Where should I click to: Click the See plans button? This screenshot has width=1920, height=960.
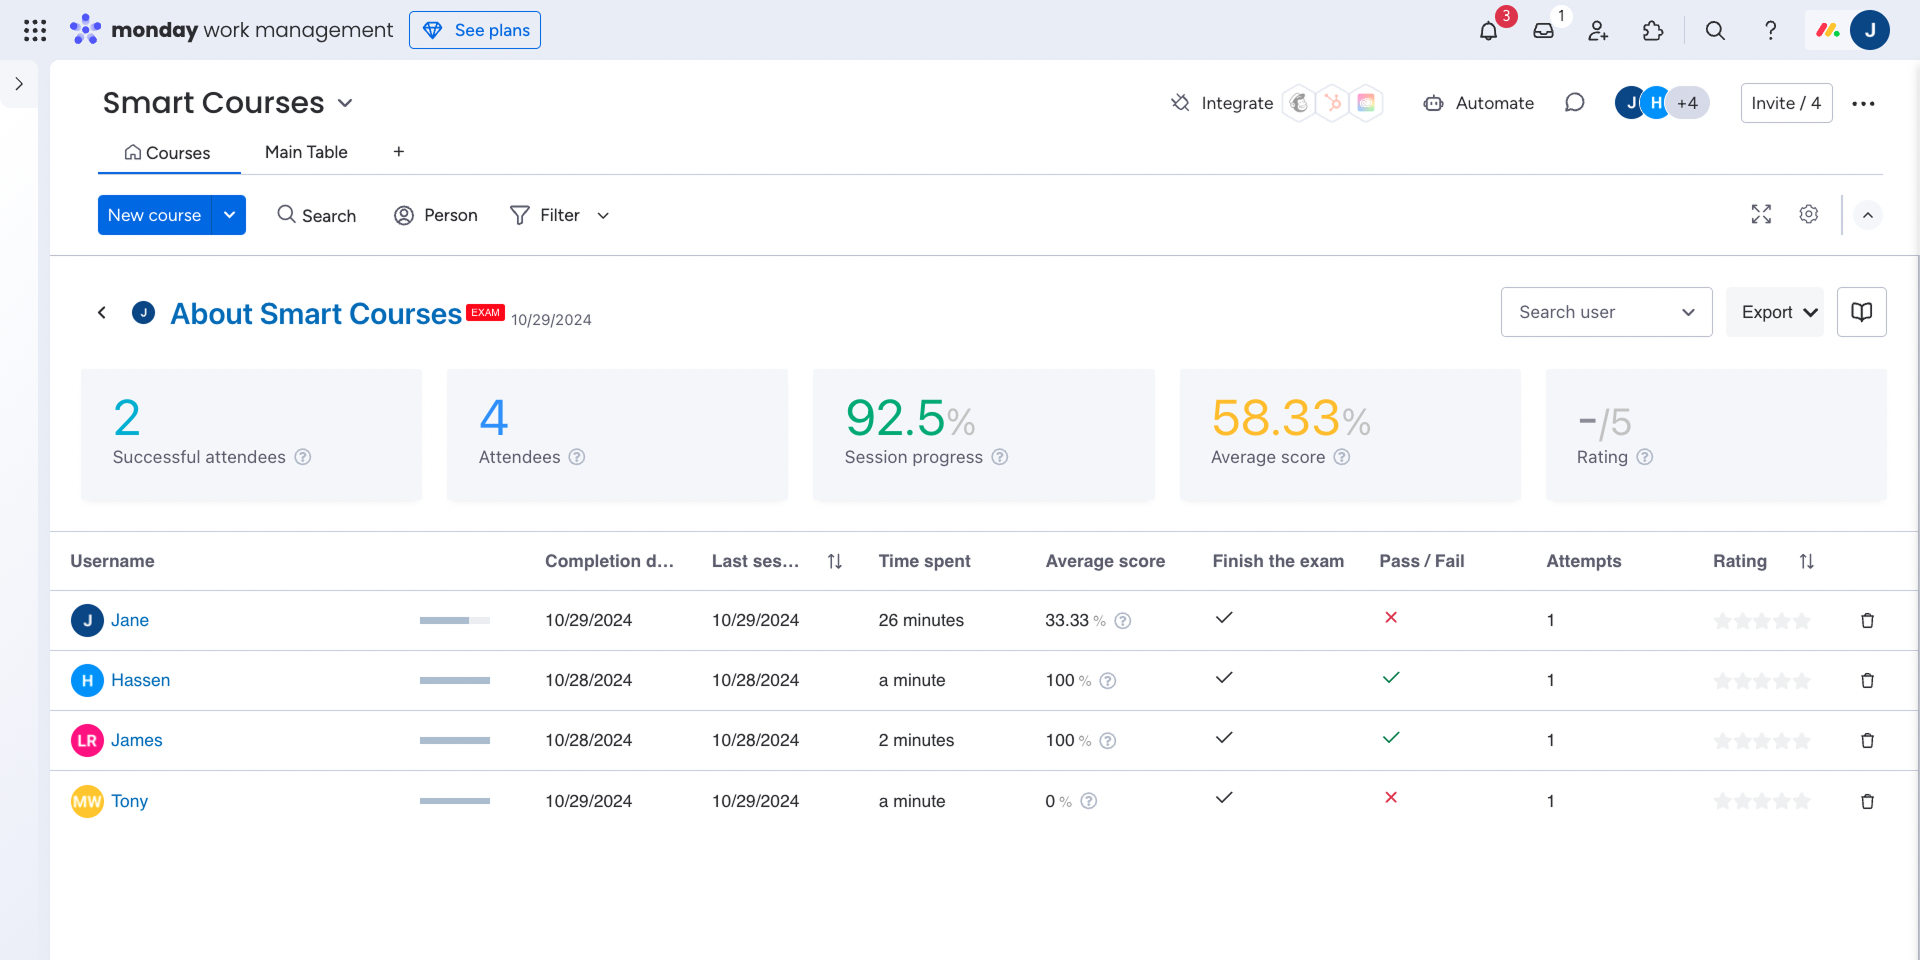point(475,30)
